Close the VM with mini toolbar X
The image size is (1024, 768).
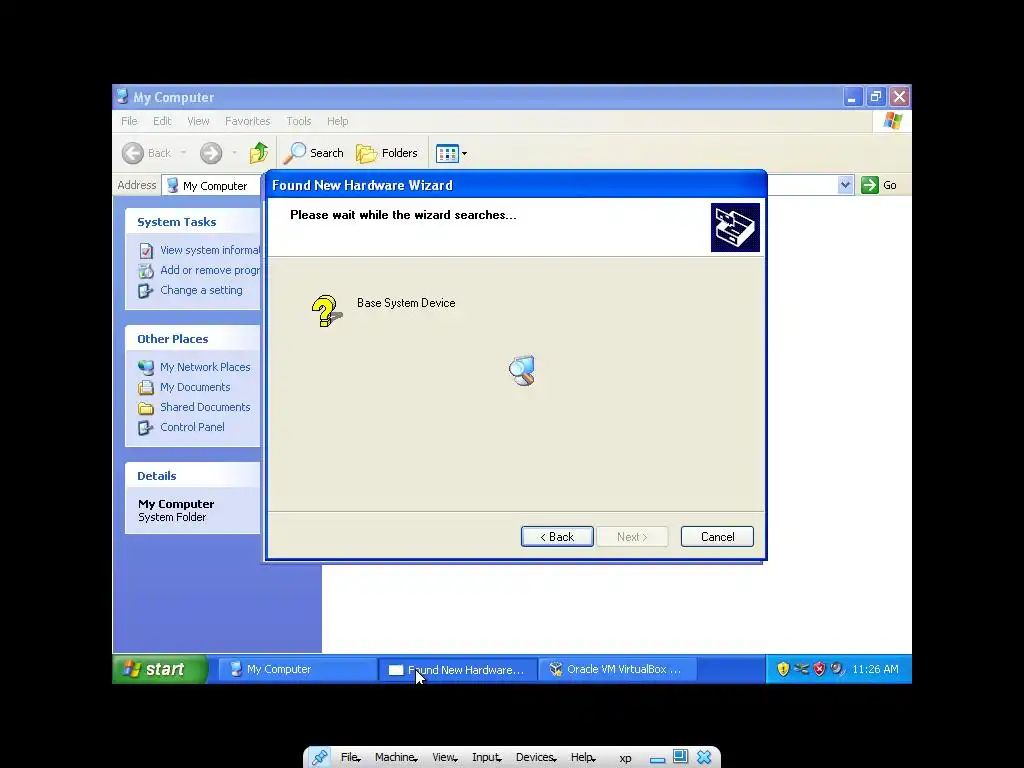(x=704, y=757)
